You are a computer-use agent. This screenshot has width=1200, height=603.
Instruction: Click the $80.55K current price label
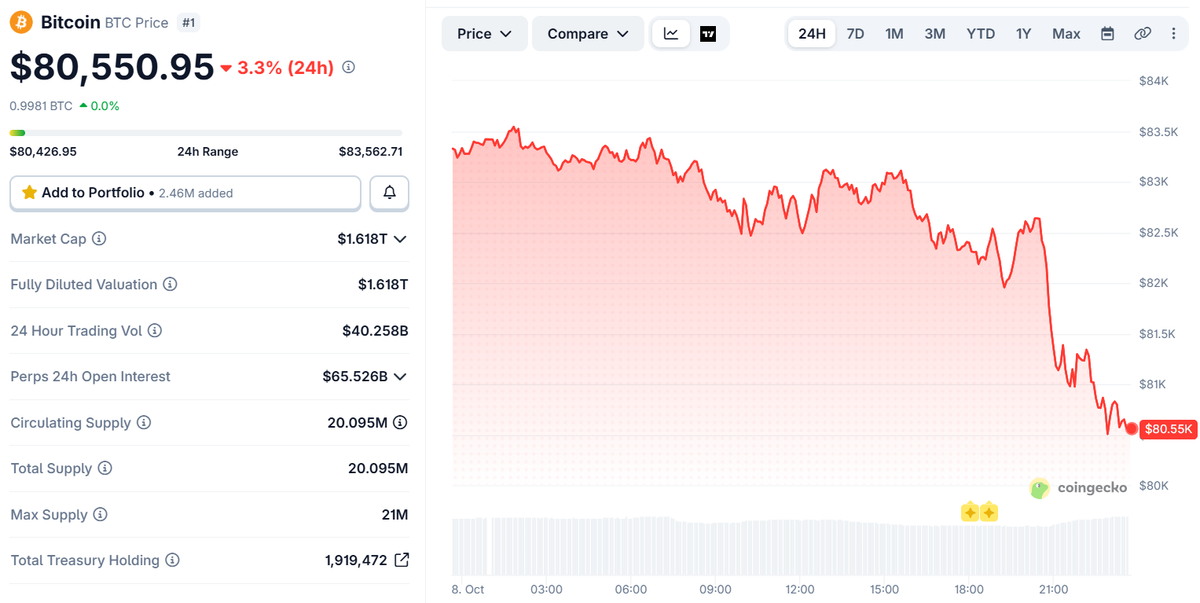(1168, 429)
